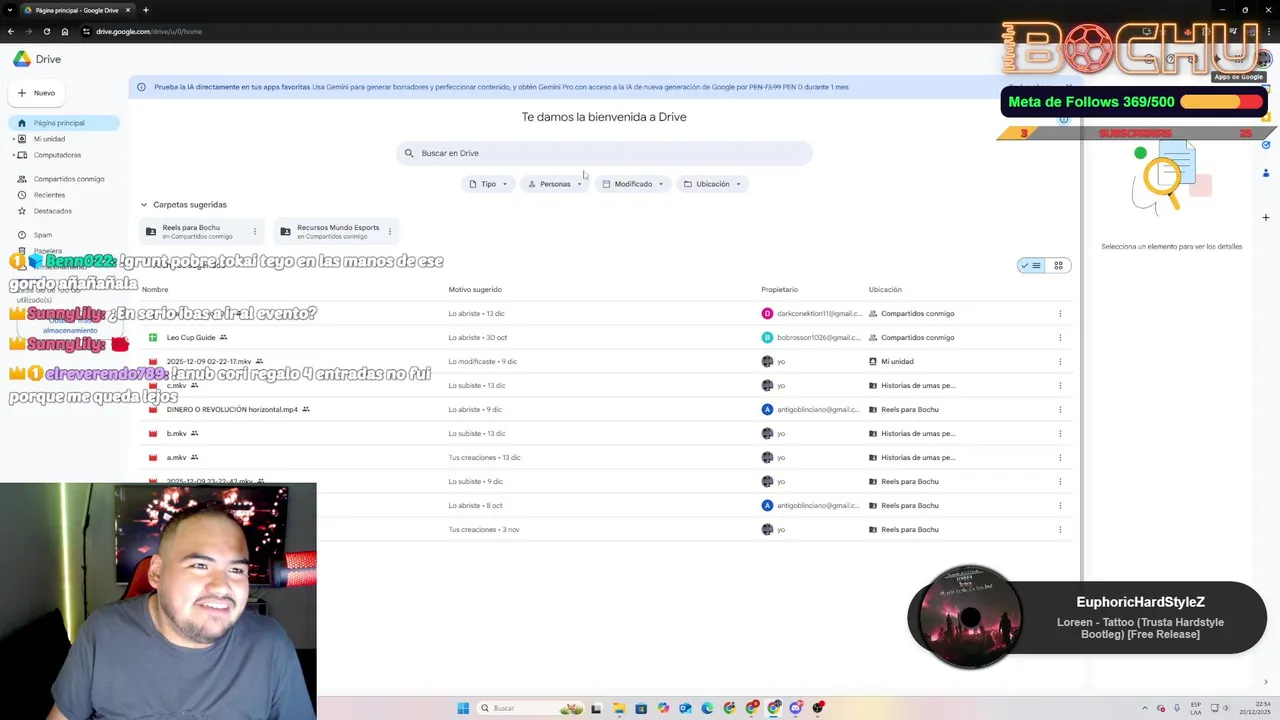
Task: Click the video icon beside b.mkv
Action: point(153,434)
